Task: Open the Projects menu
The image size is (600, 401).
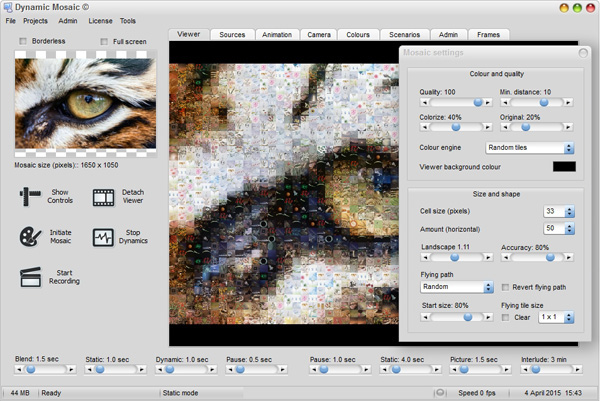Action: point(35,20)
